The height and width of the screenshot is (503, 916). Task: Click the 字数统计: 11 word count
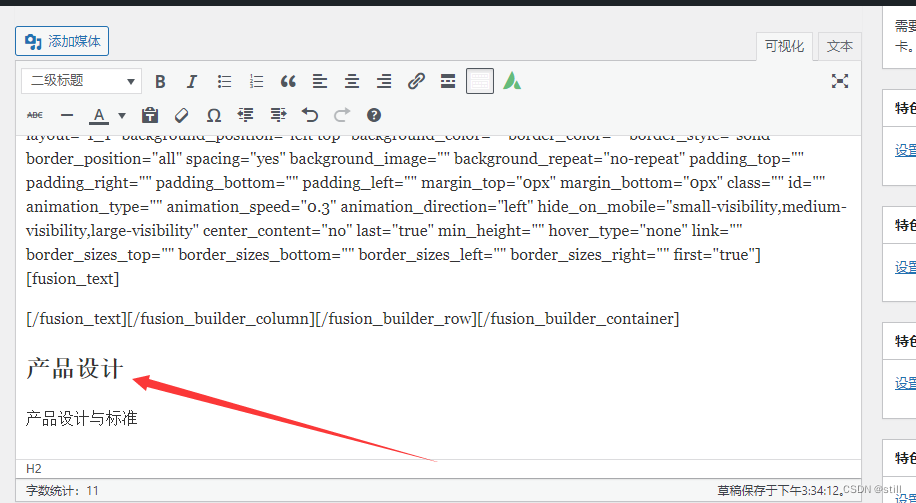click(63, 491)
